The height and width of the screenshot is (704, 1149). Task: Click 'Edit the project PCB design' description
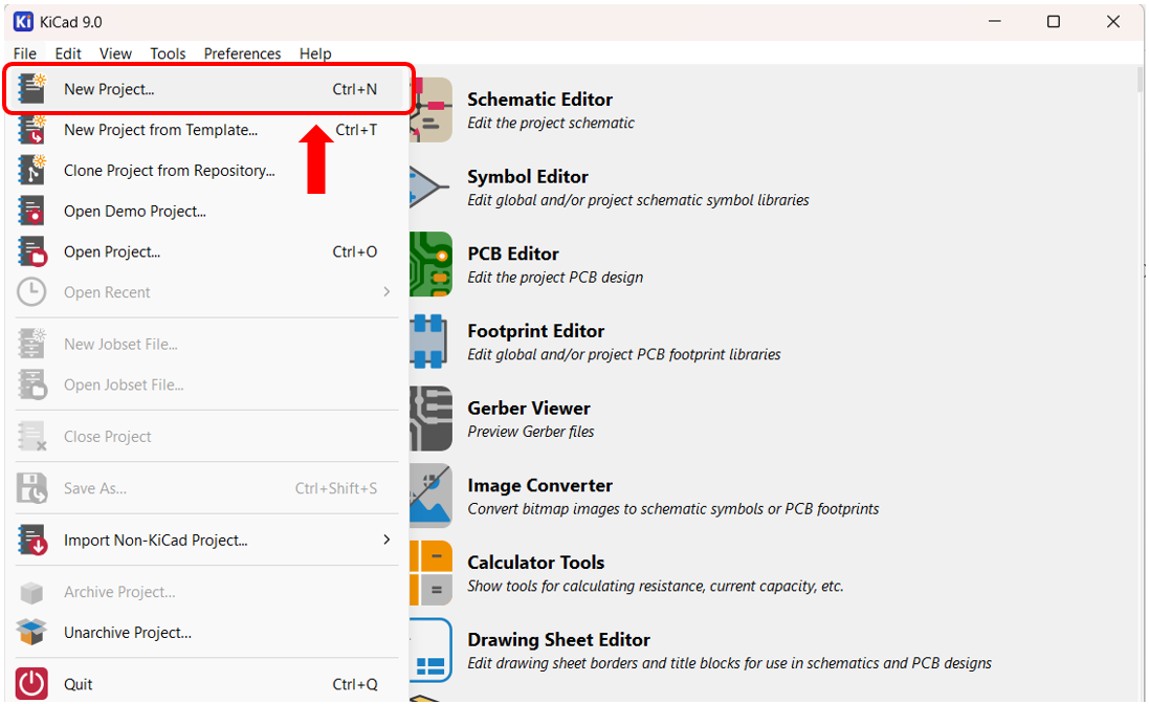coord(555,278)
